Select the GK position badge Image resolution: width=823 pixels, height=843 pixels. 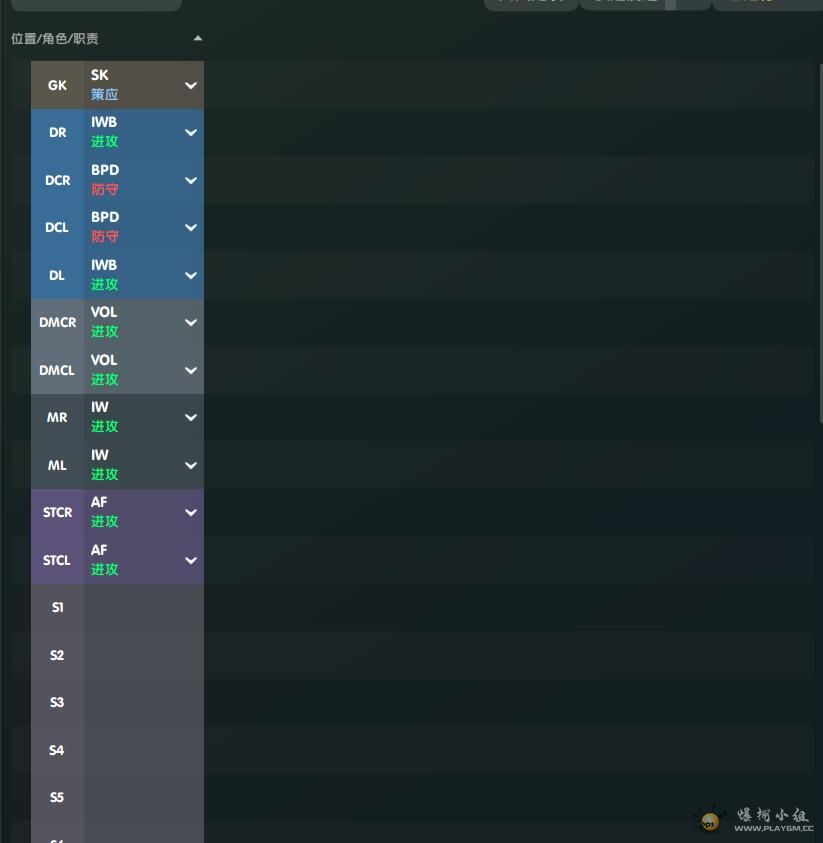pos(57,85)
